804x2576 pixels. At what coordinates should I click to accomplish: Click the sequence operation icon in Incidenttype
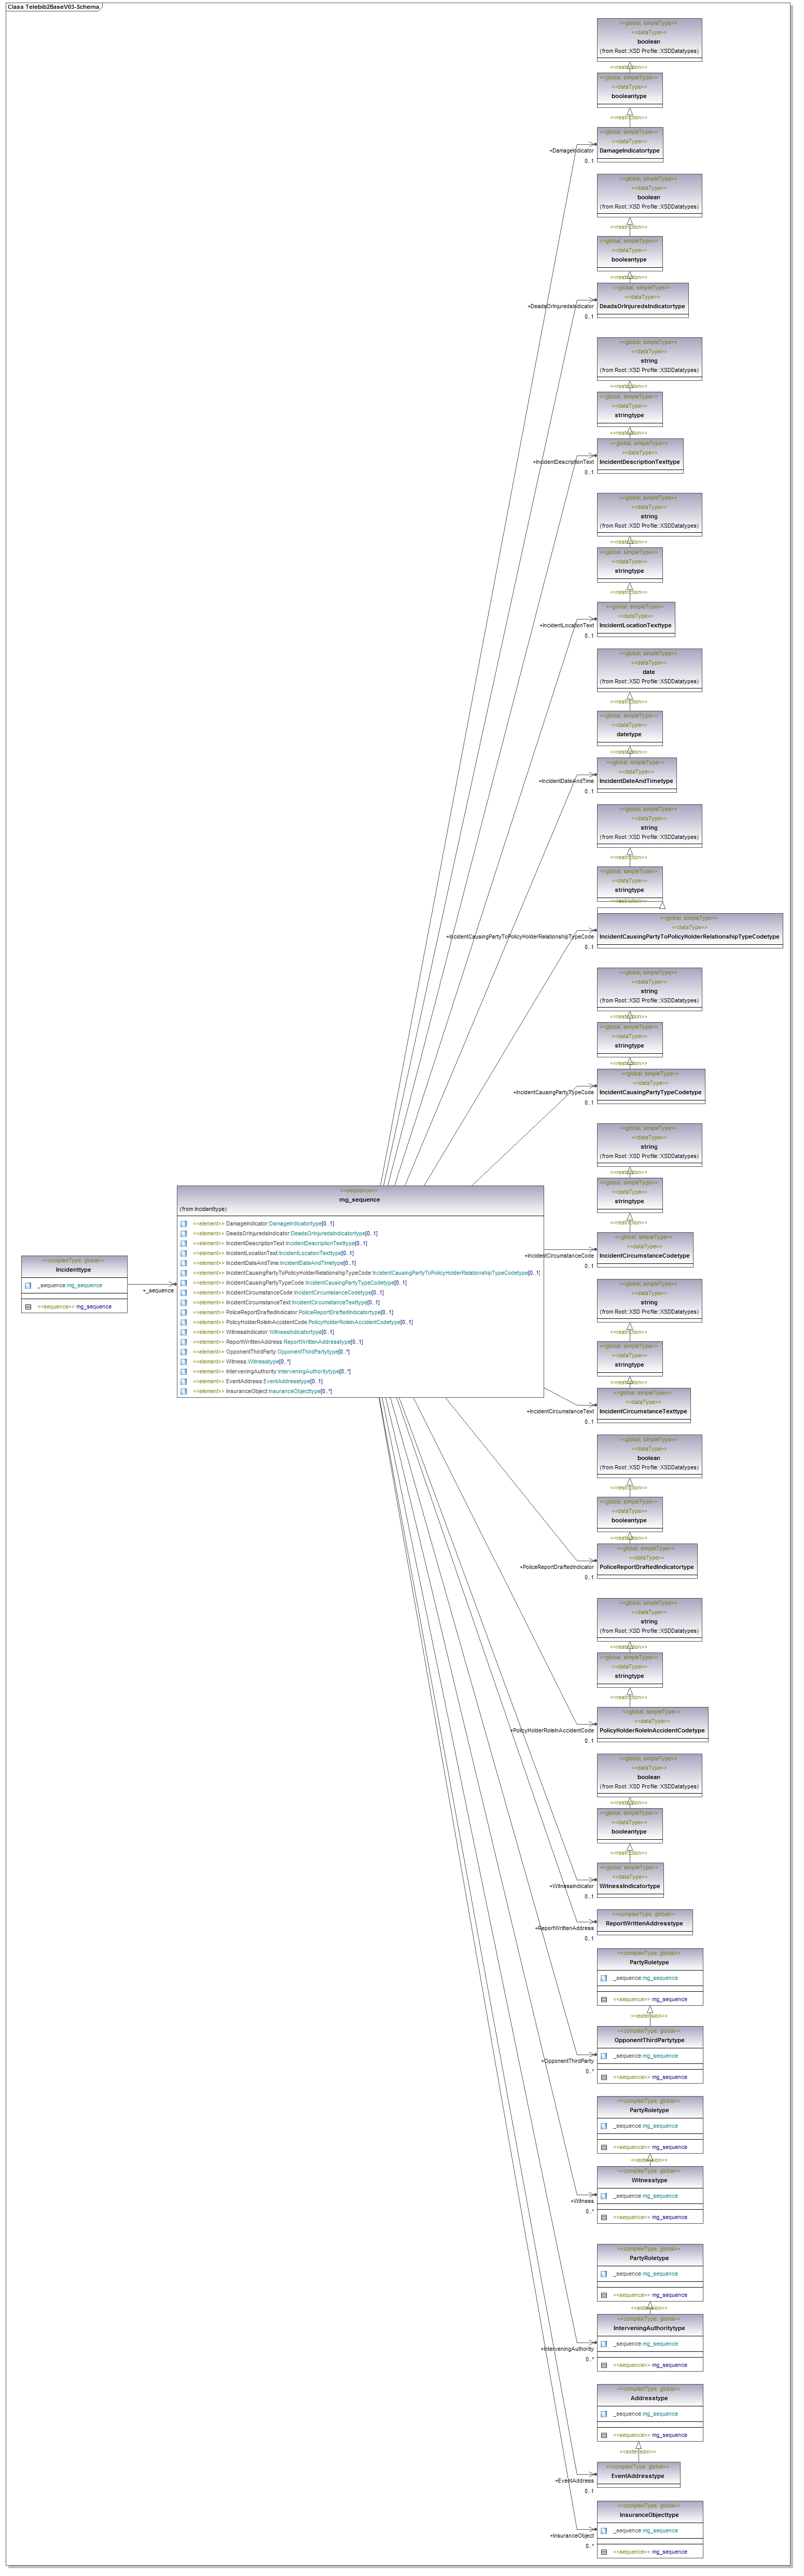(28, 1306)
